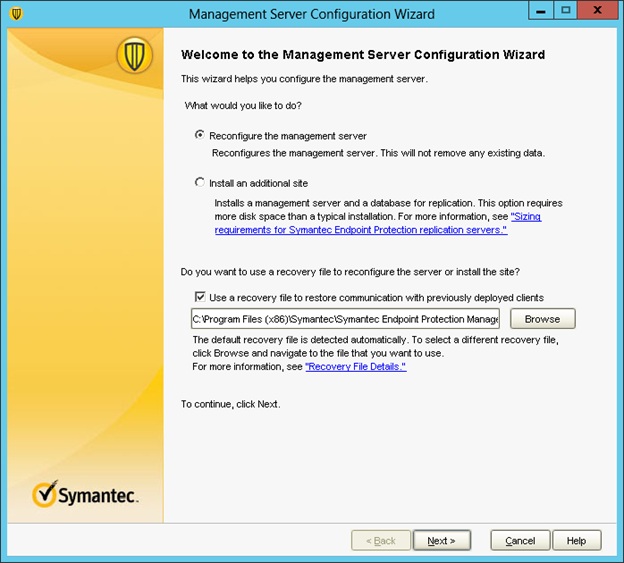624x563 pixels.
Task: Select Install an additional site option
Action: pyautogui.click(x=201, y=183)
